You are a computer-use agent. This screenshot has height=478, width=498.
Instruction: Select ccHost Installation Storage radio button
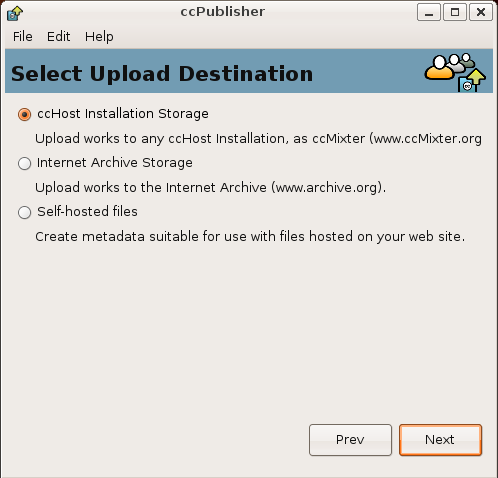coord(24,114)
